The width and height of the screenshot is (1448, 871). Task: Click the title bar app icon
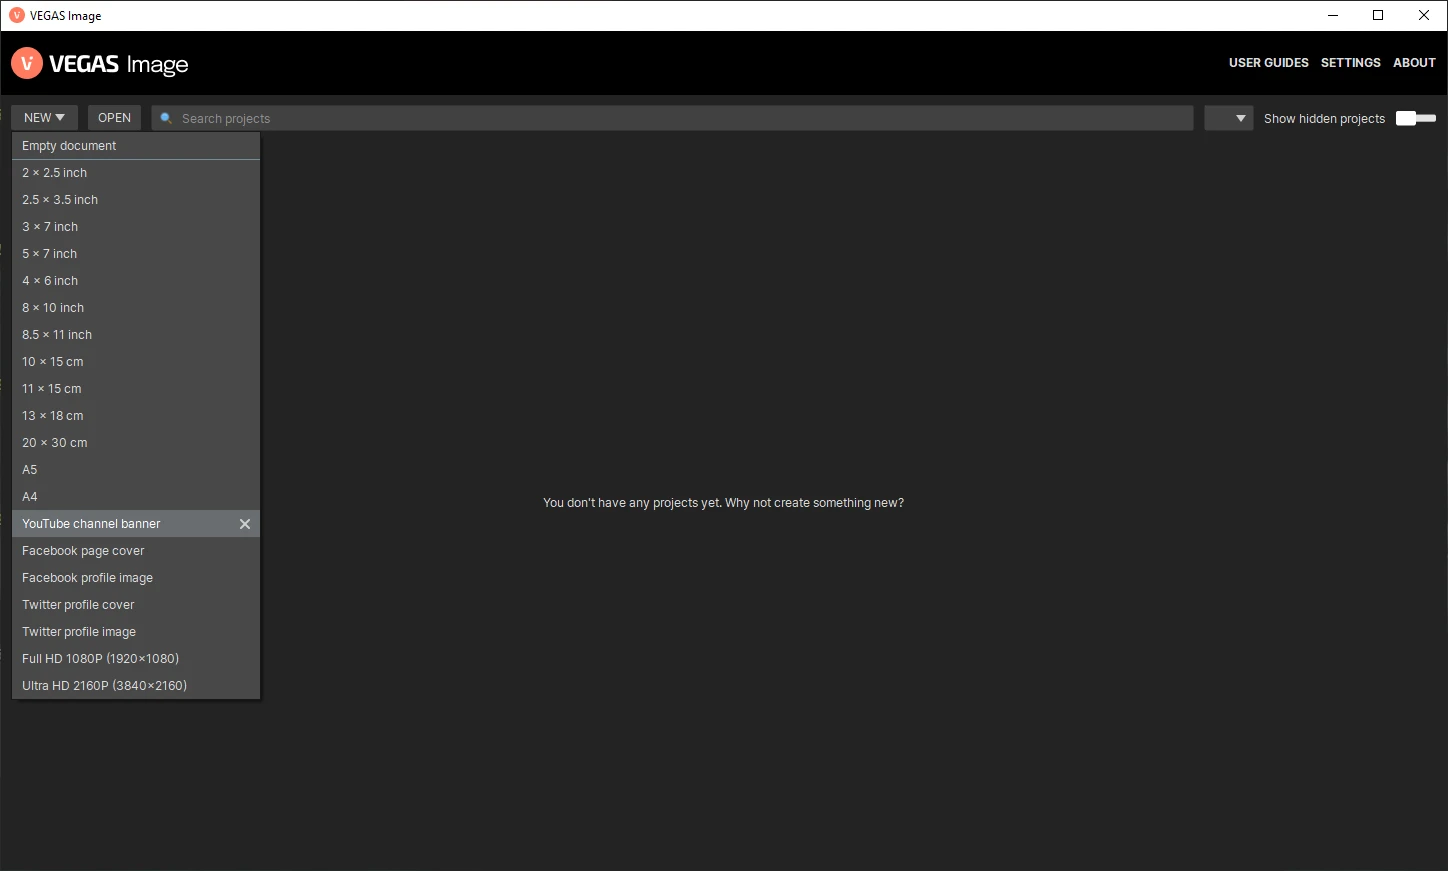pos(17,15)
